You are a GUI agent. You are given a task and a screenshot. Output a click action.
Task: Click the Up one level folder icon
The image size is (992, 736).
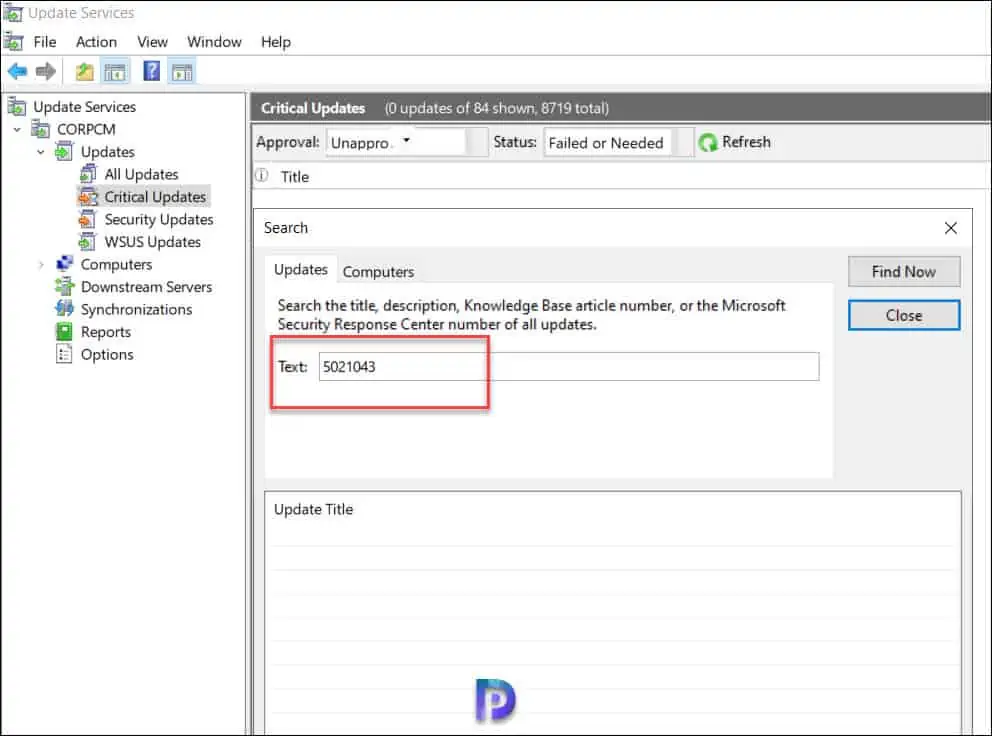(84, 72)
